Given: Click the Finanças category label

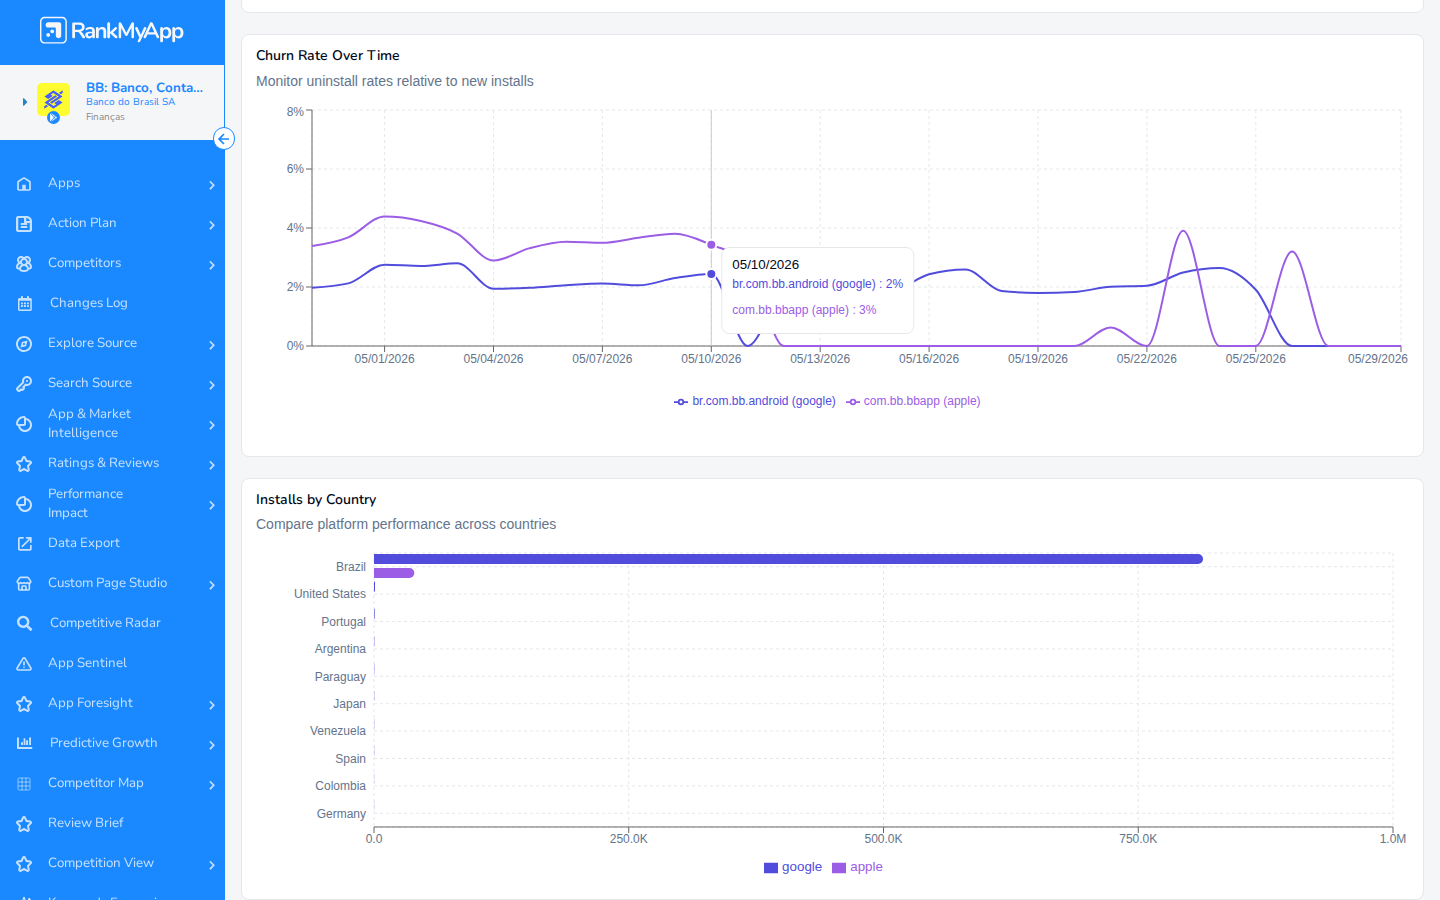Looking at the screenshot, I should [105, 117].
